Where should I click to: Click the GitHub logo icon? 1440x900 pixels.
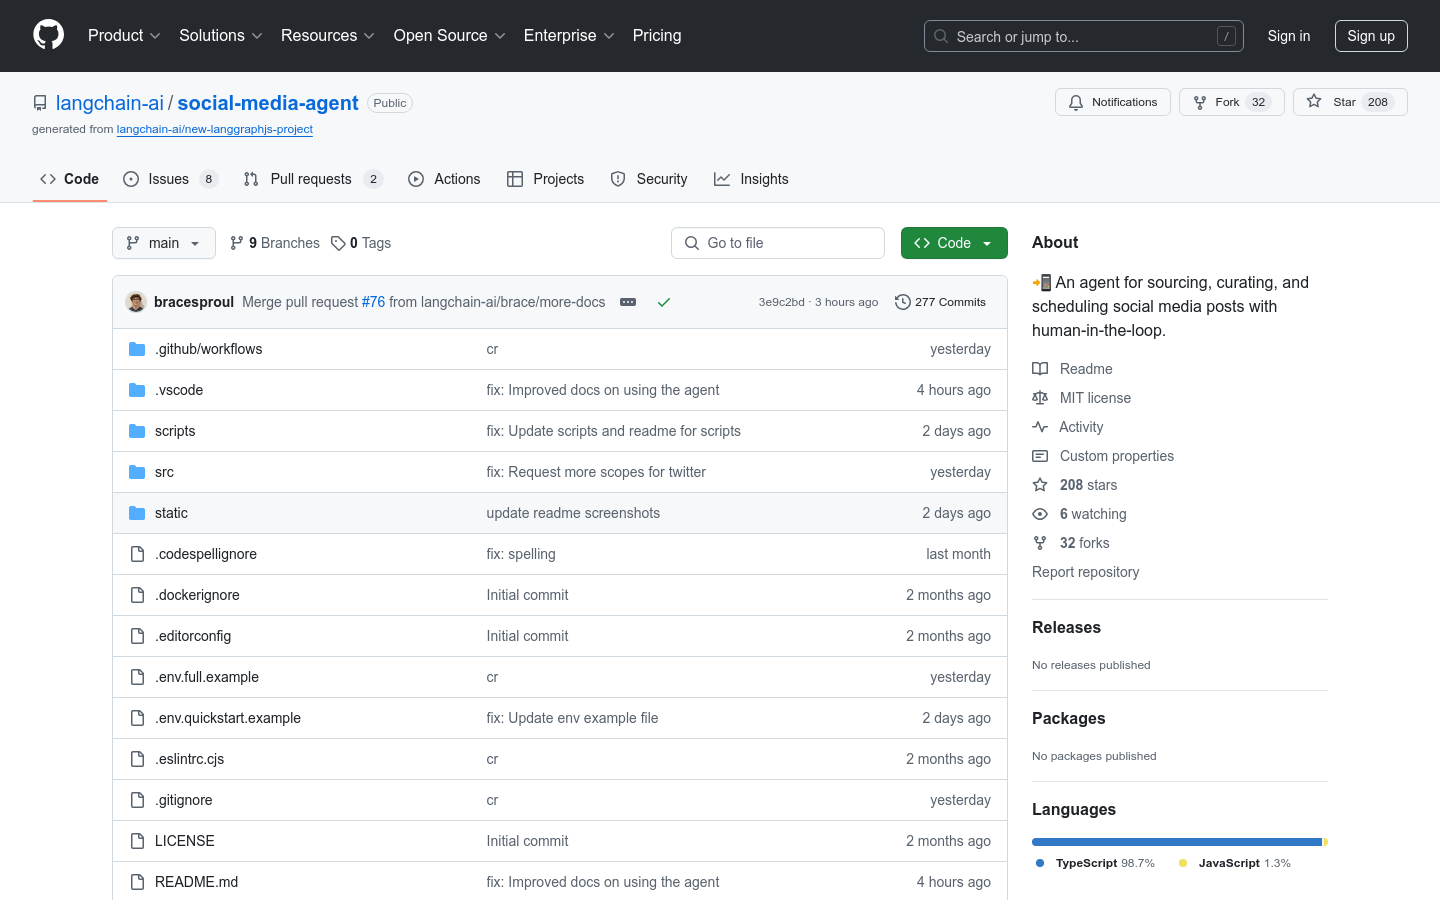[x=49, y=35]
